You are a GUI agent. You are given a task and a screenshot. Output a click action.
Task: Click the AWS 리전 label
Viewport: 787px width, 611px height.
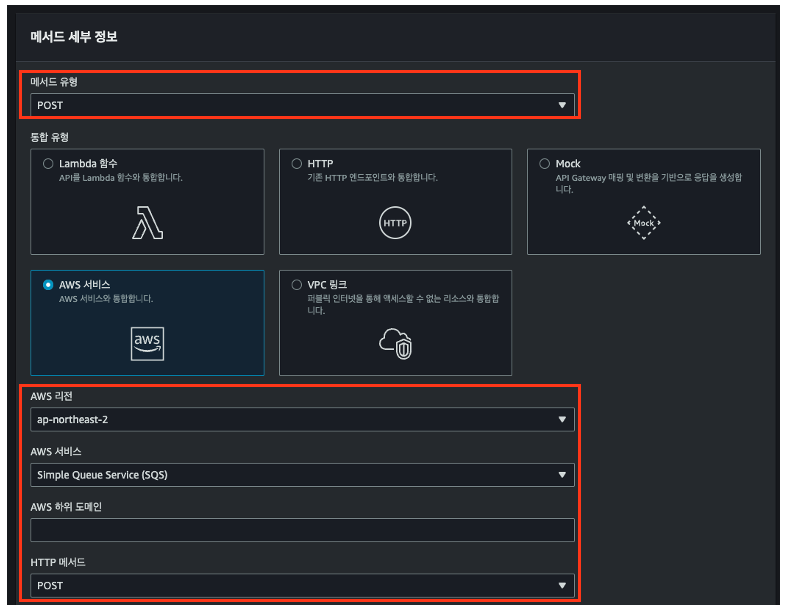pos(51,396)
